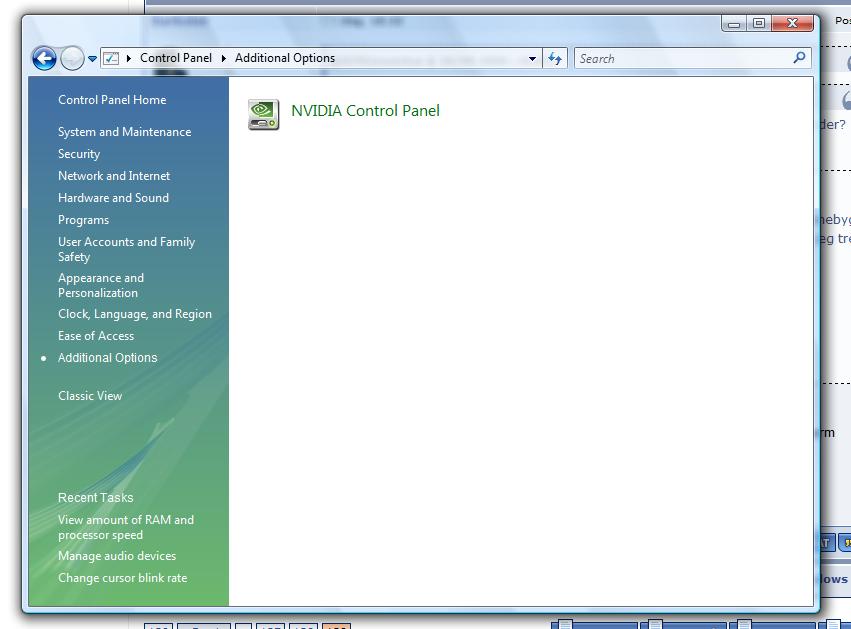Open the Security category
The width and height of the screenshot is (851, 629).
tap(79, 154)
